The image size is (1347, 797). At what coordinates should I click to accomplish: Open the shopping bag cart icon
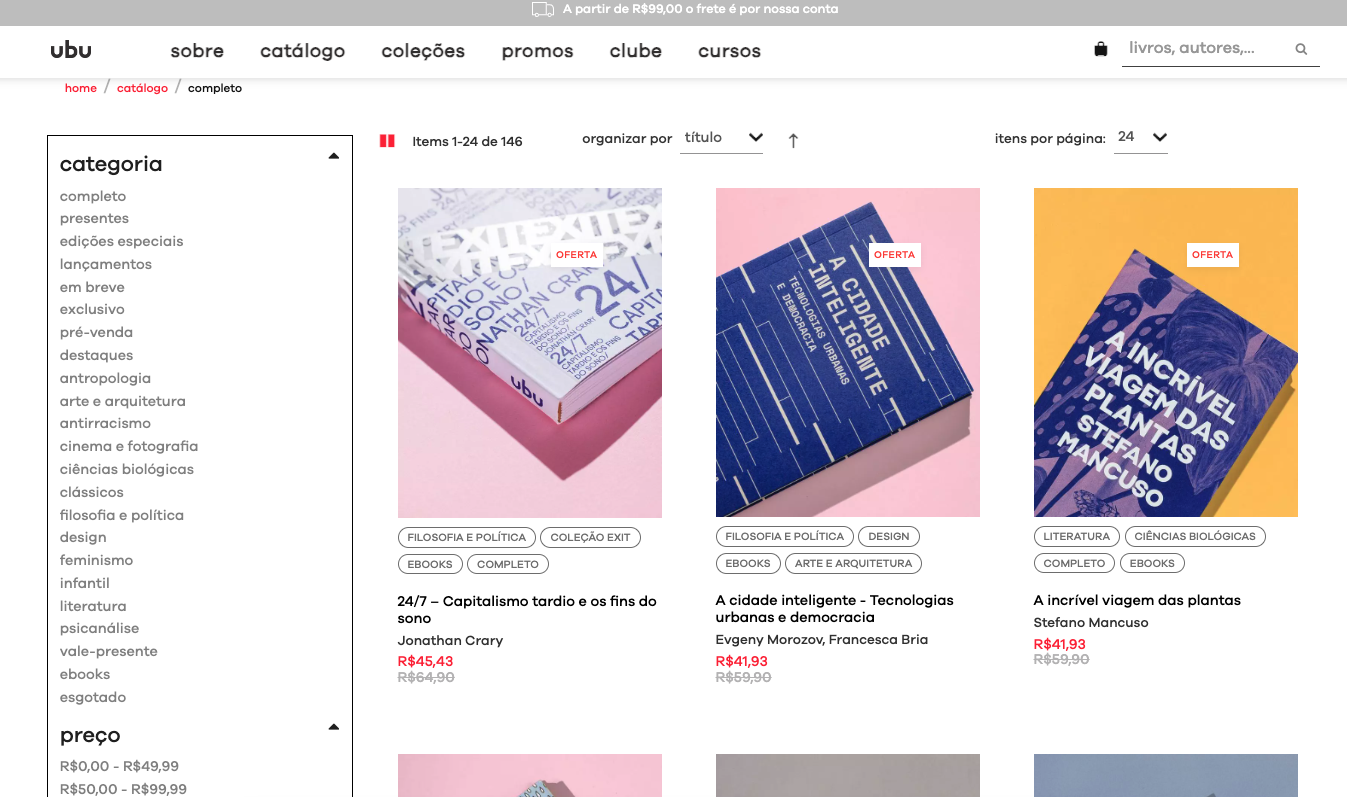[1101, 49]
